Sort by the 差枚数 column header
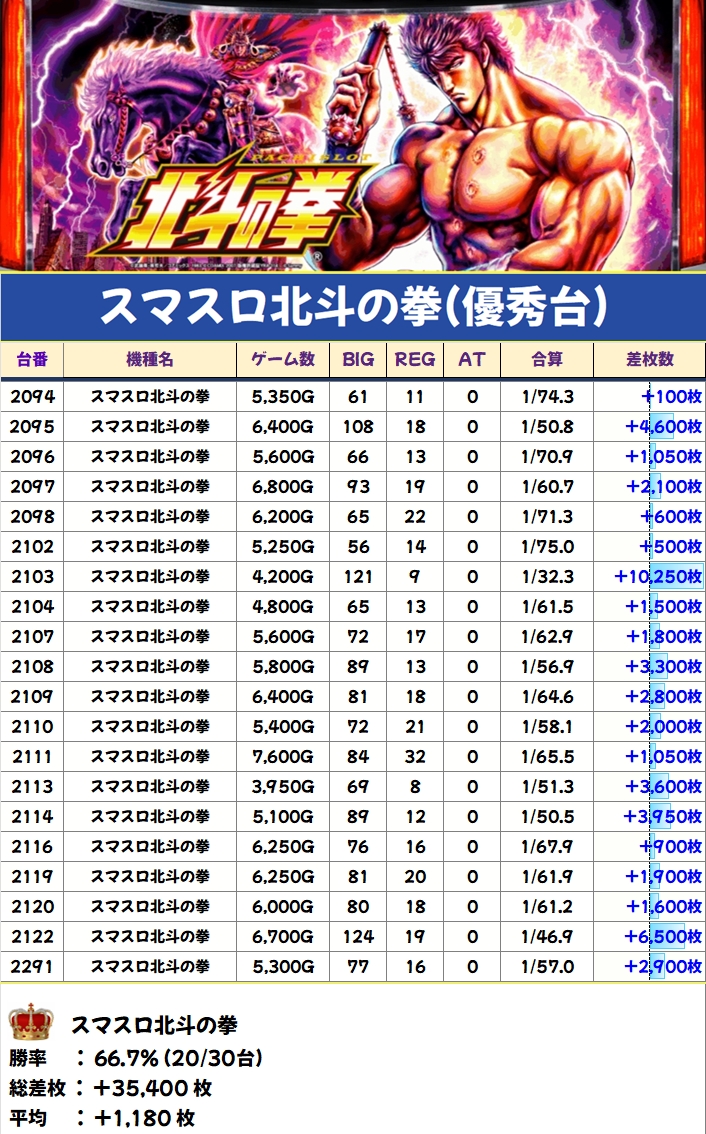The image size is (706, 1134). pos(650,360)
